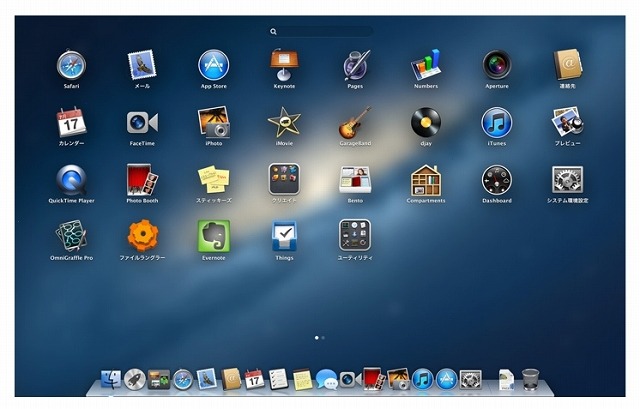This screenshot has height=409, width=640.
Task: Open yellow Notes pad in the Dock
Action: [302, 379]
